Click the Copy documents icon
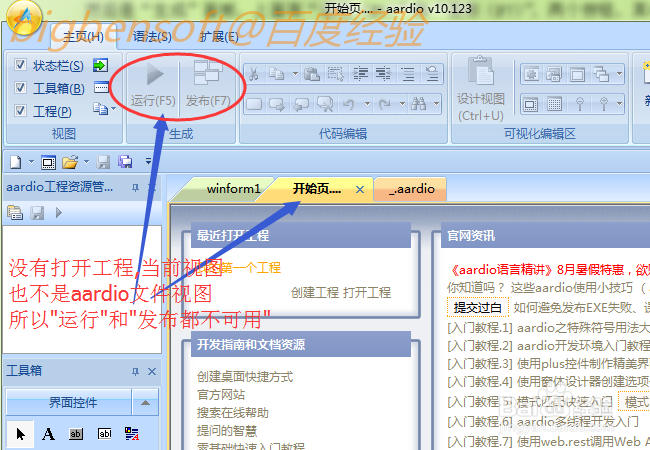The height and width of the screenshot is (450, 650). coord(276,74)
